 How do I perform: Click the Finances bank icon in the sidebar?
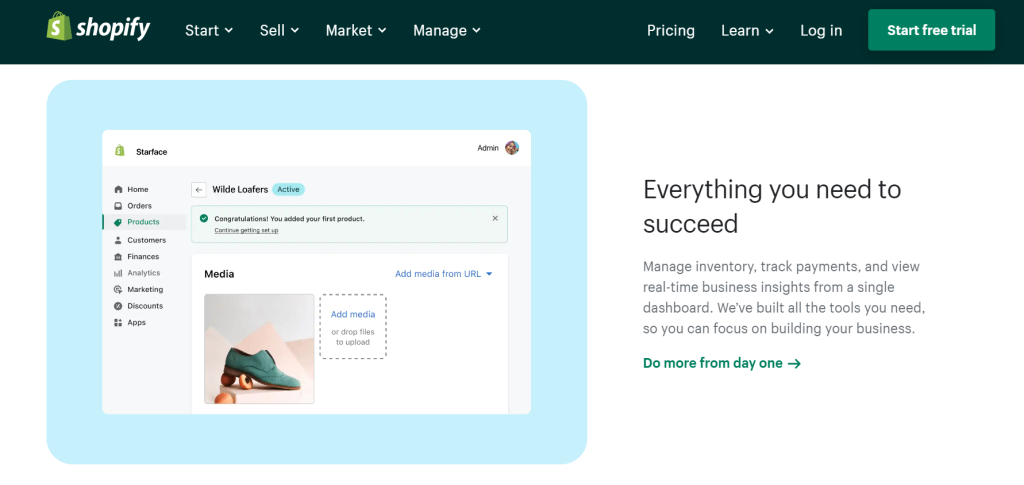118,257
